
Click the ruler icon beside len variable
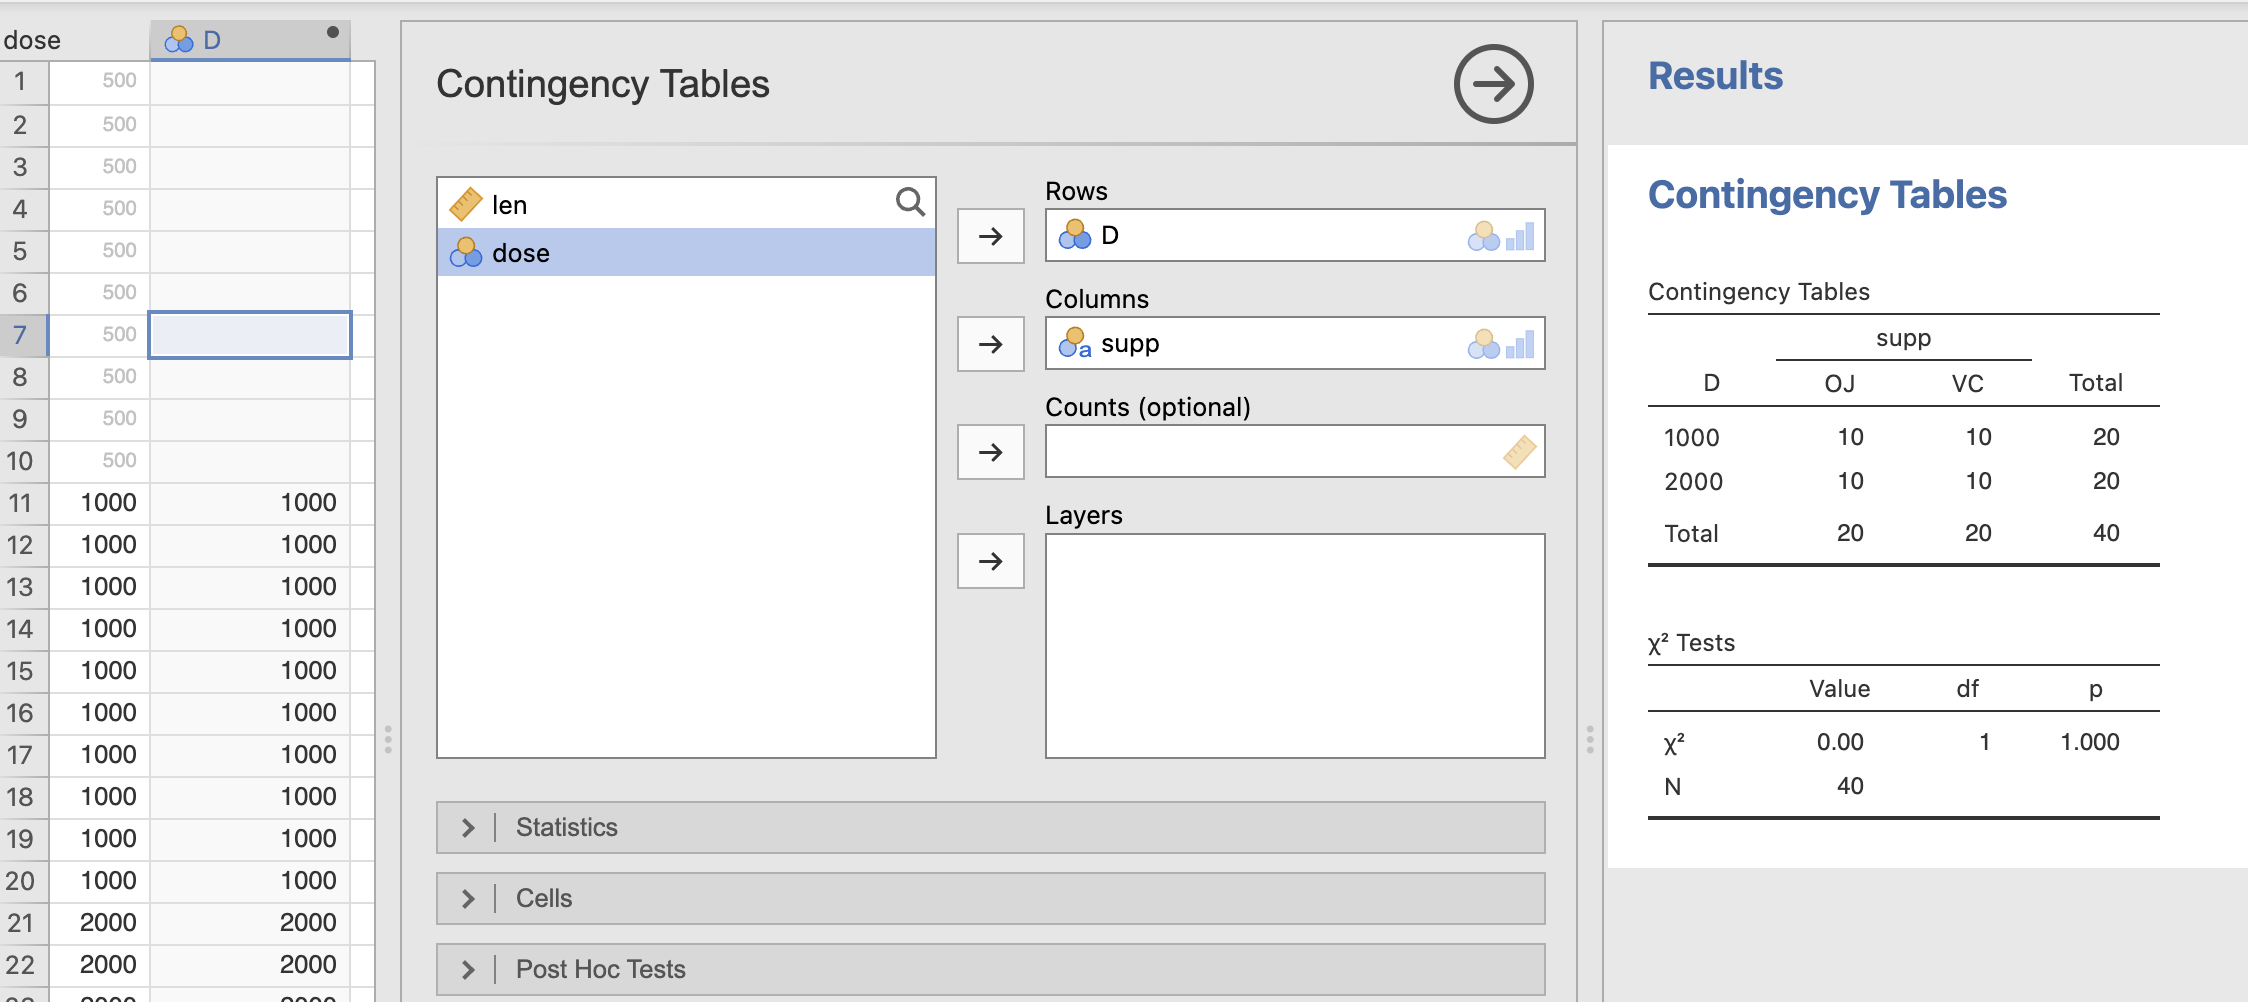tap(466, 204)
